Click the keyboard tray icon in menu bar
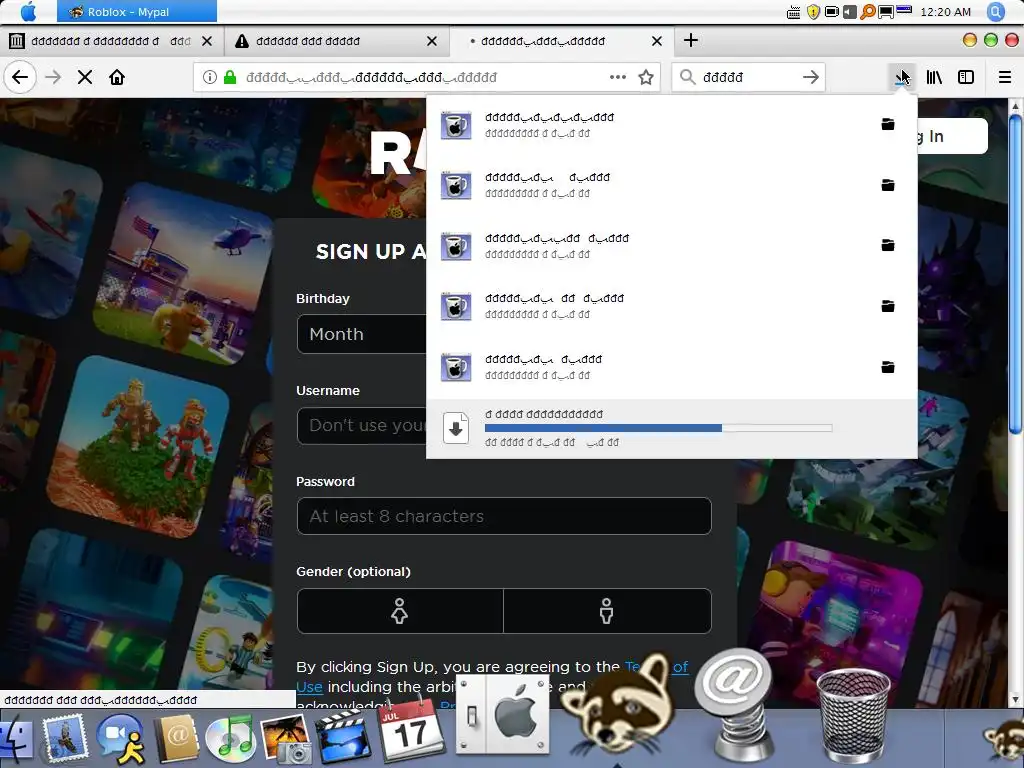 tap(793, 12)
